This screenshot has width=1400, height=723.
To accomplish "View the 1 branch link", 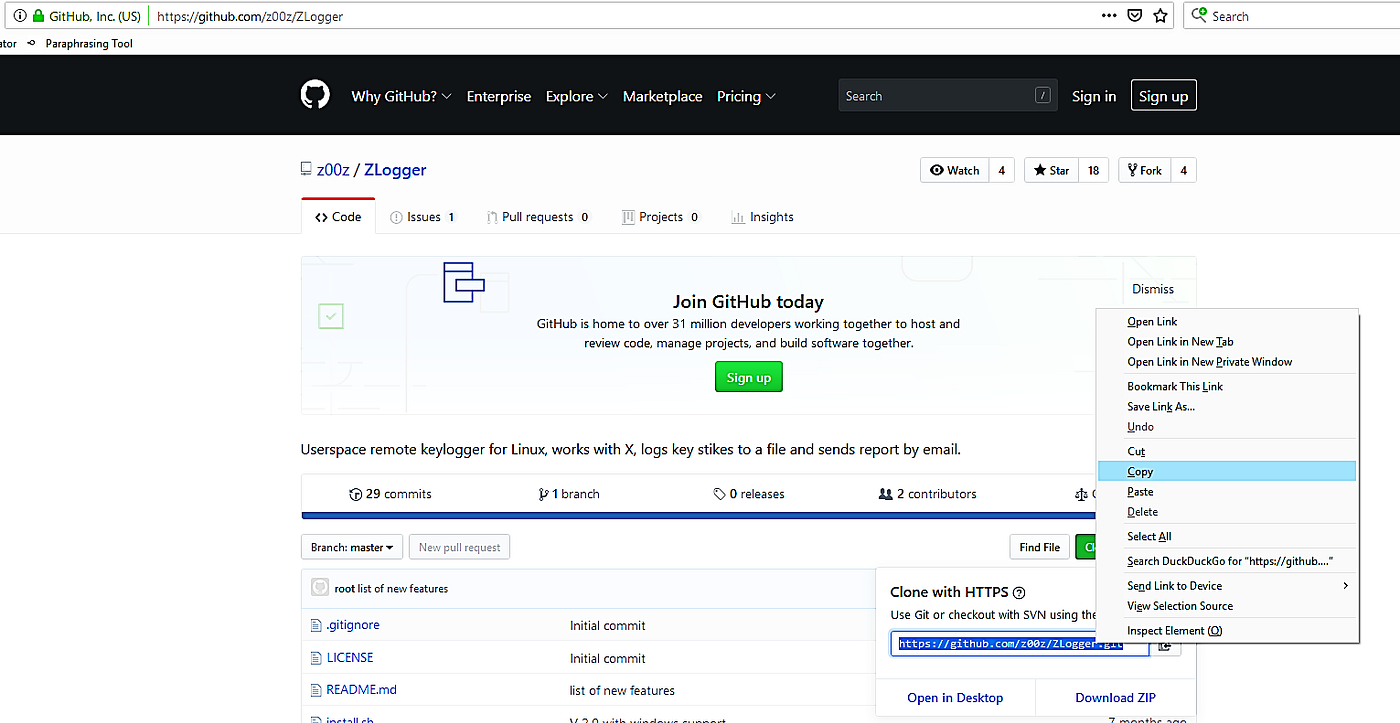I will coord(571,494).
